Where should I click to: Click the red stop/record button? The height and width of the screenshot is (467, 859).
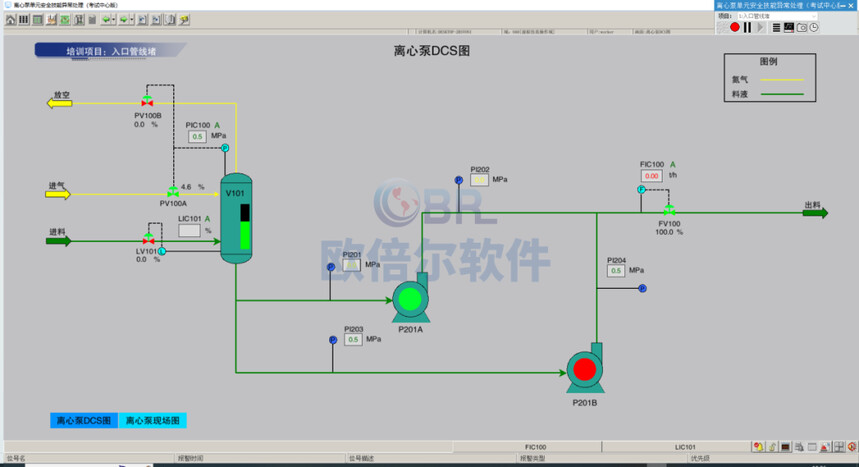point(735,27)
